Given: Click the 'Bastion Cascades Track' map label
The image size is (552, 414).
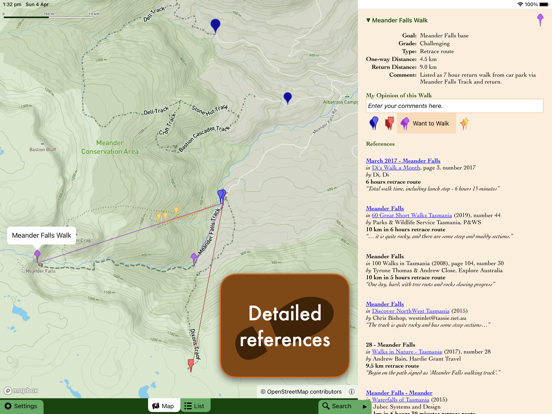Looking at the screenshot, I should coord(204,138).
